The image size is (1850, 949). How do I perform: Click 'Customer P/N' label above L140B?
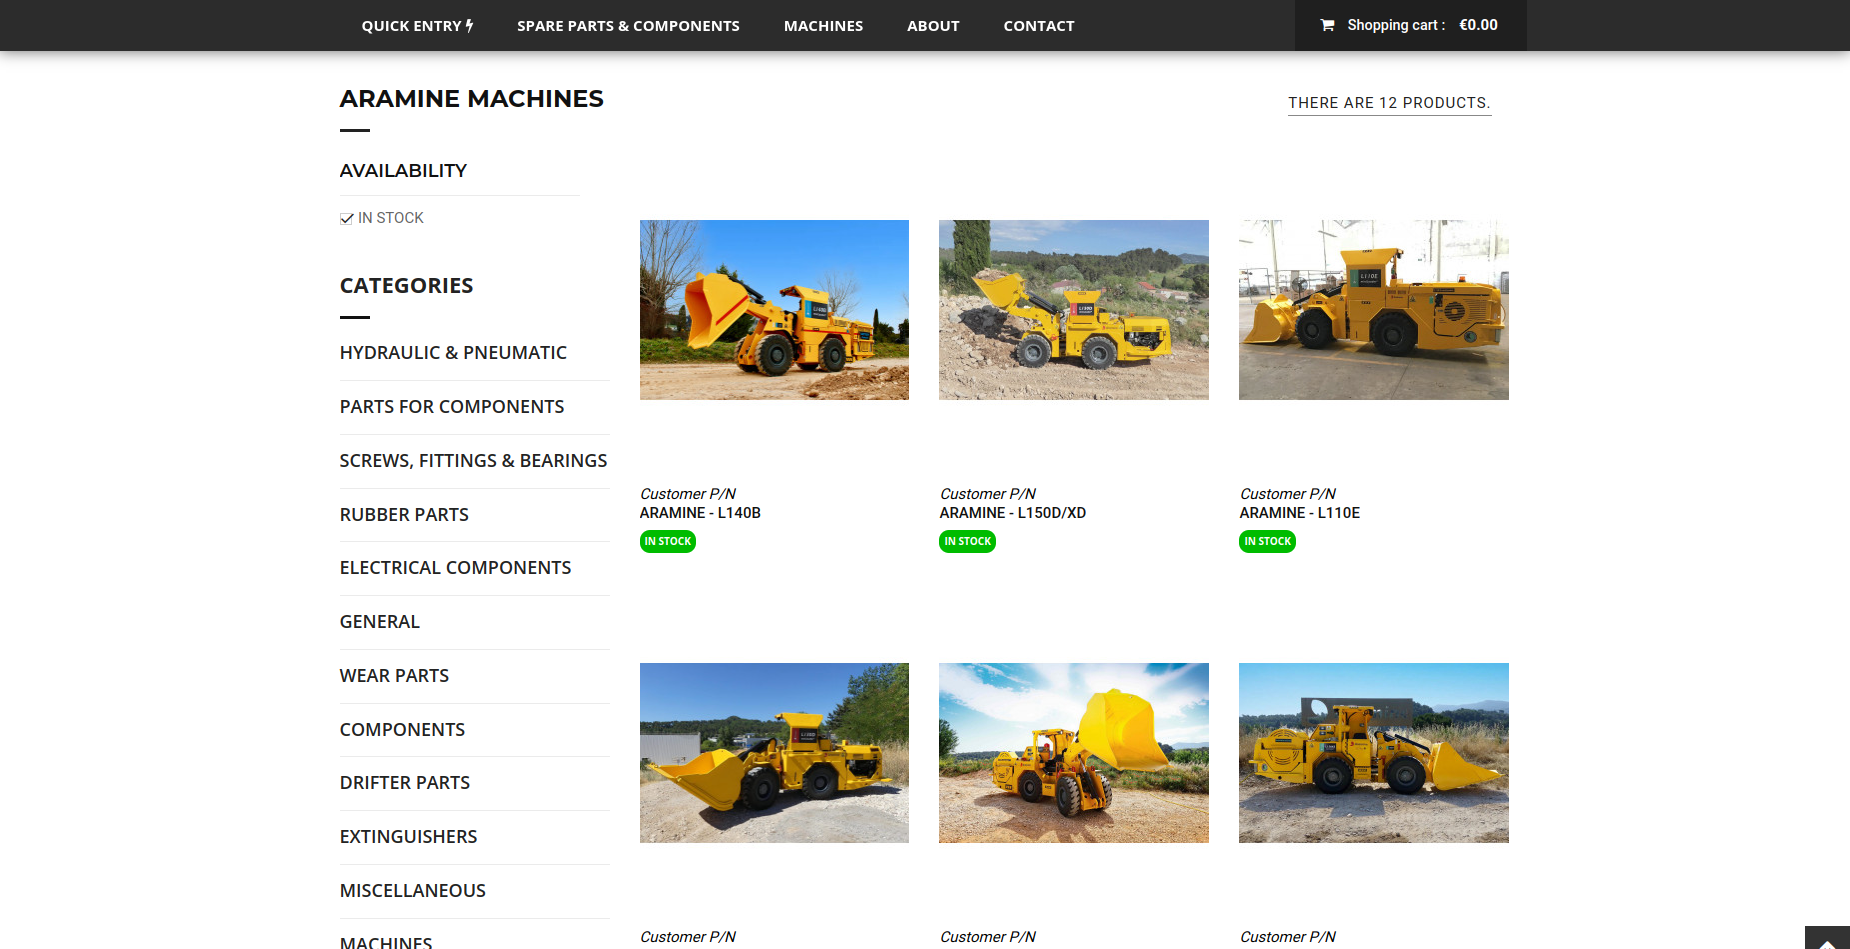pos(688,494)
